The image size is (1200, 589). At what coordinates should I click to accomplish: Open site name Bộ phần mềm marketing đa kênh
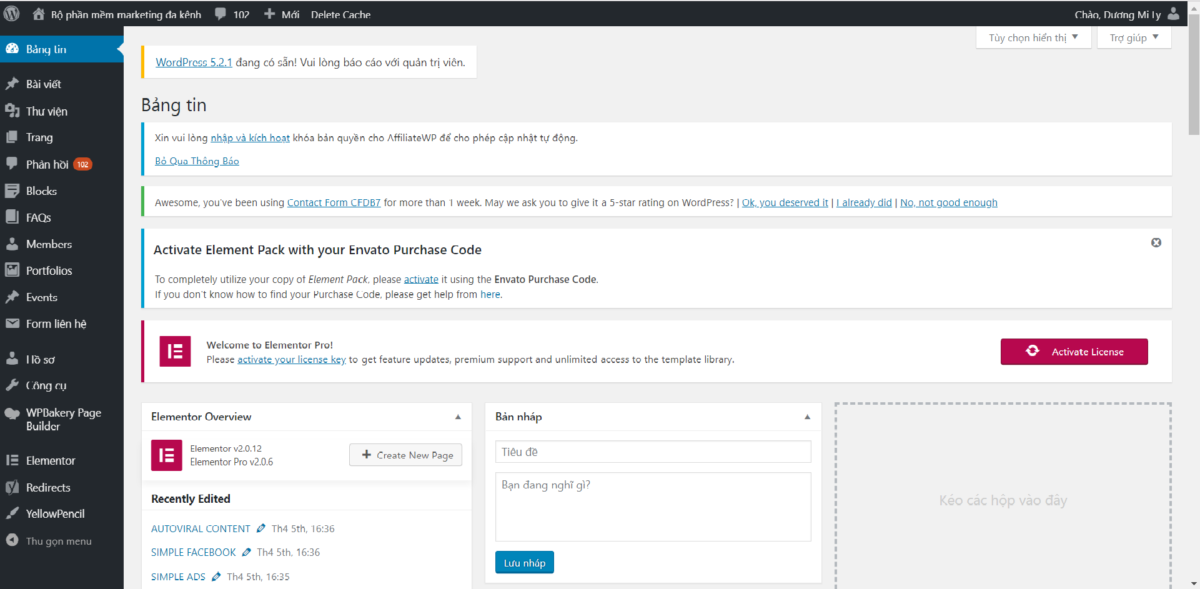pos(126,15)
